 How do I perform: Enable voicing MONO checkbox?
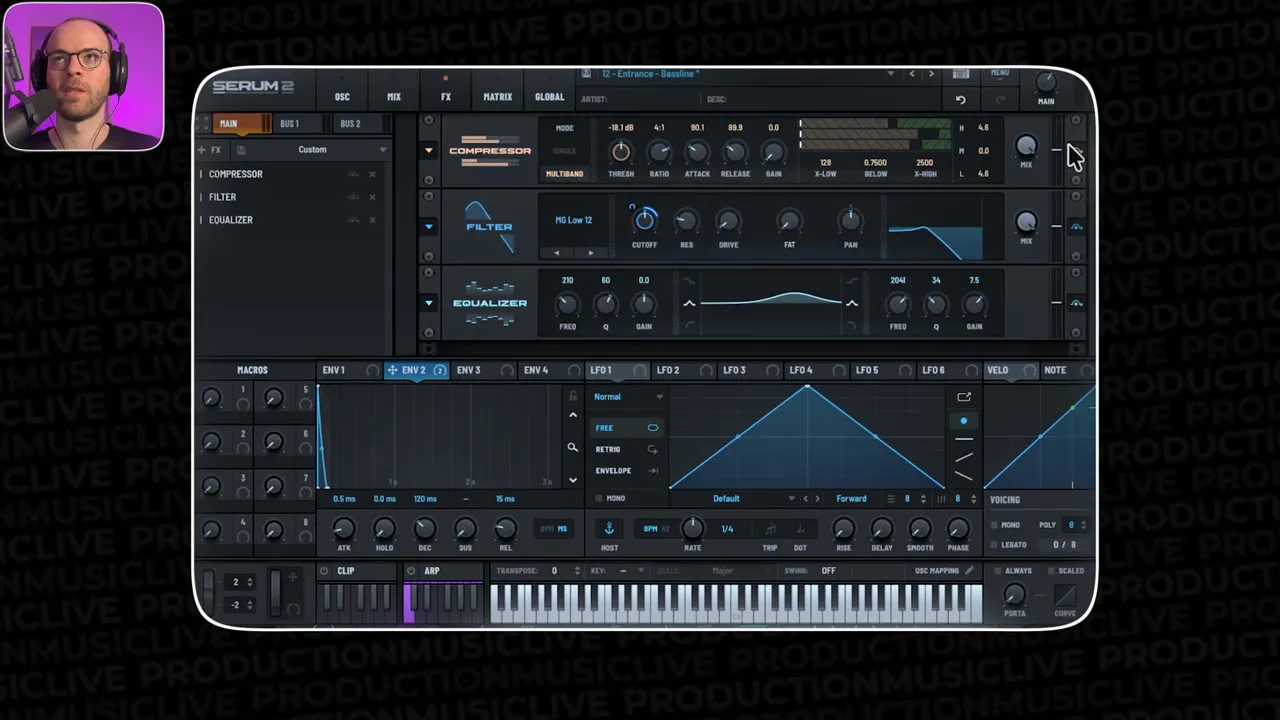tap(993, 525)
